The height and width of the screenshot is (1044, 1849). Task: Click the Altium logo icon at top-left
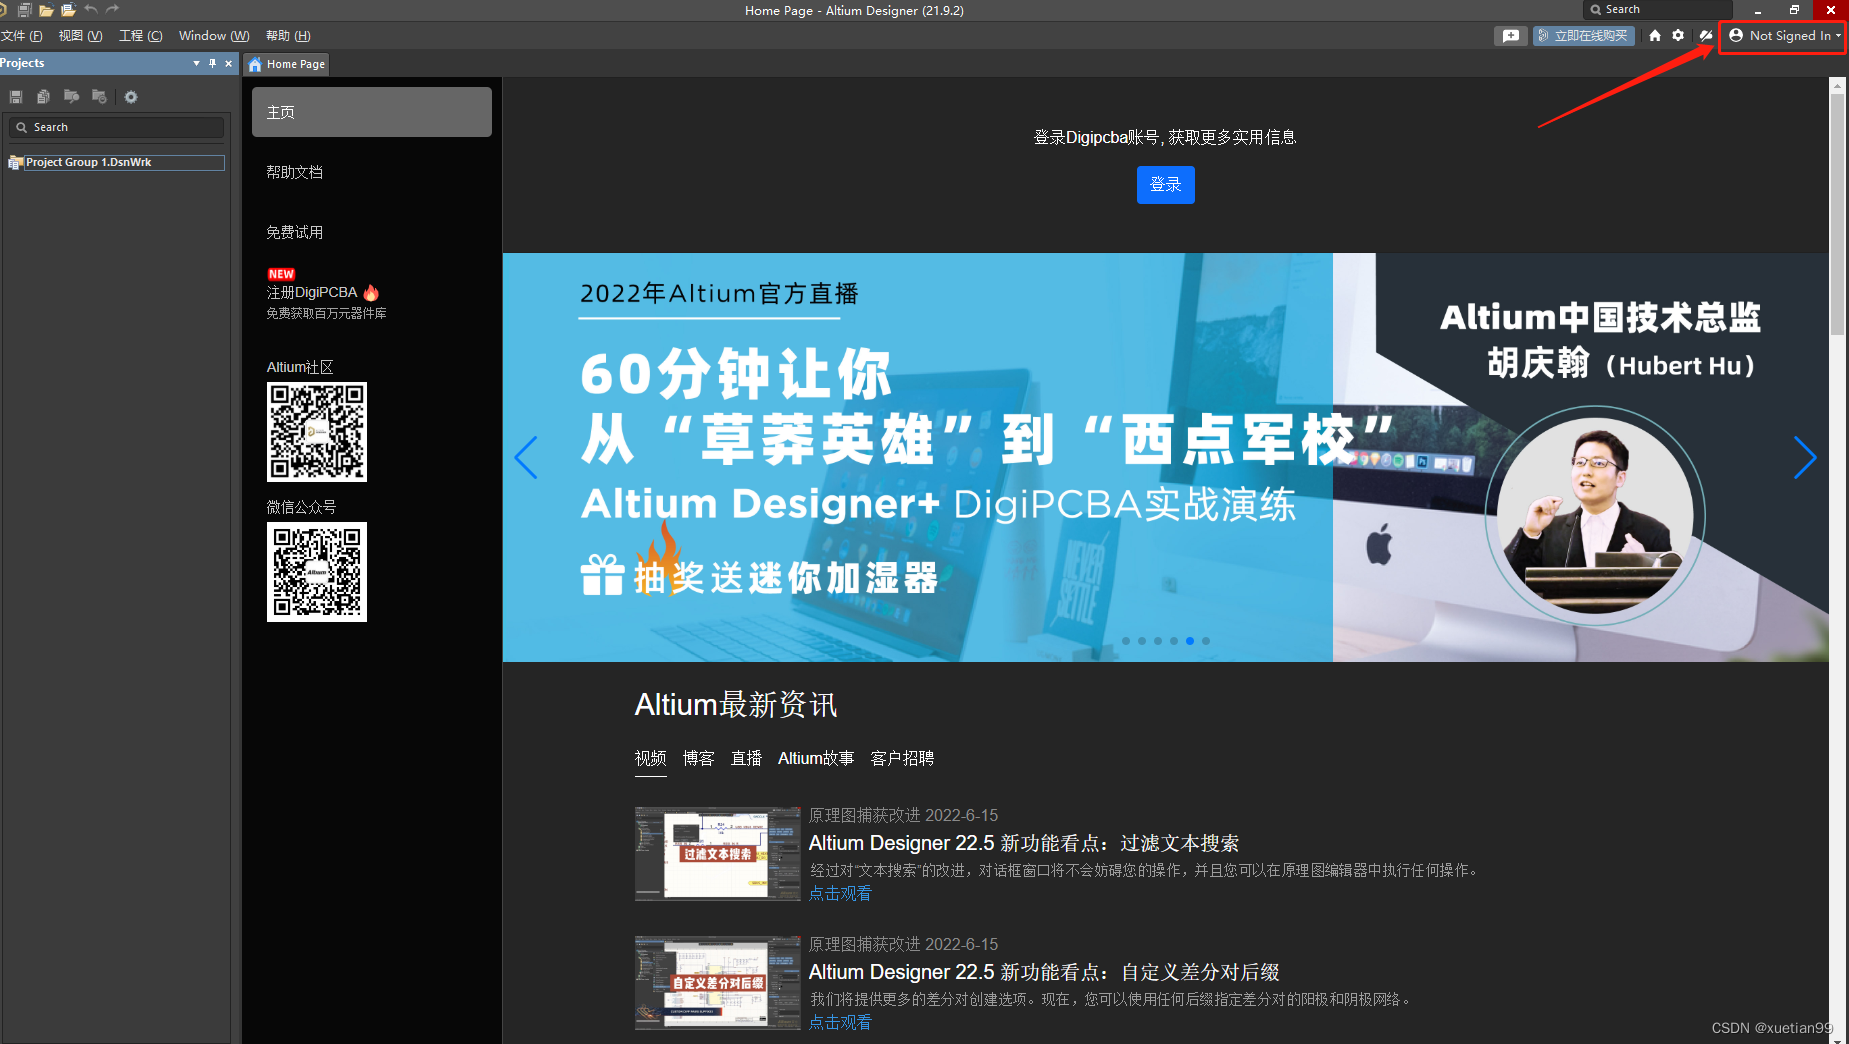(x=3, y=9)
